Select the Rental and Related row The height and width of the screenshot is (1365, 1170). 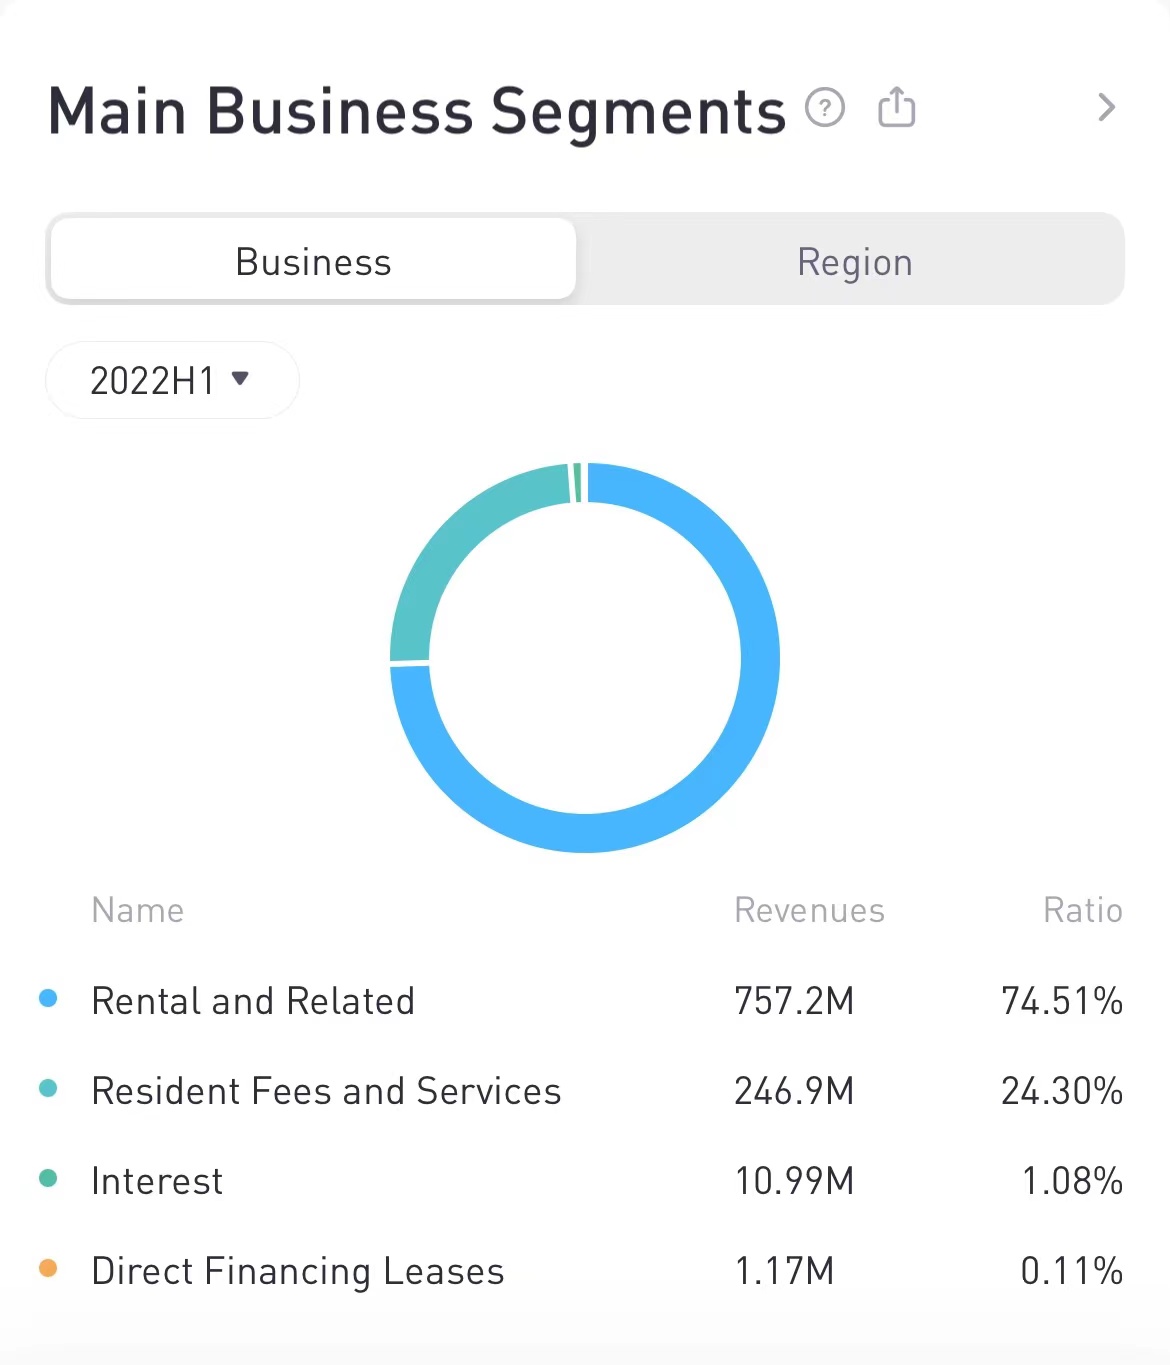(253, 1001)
